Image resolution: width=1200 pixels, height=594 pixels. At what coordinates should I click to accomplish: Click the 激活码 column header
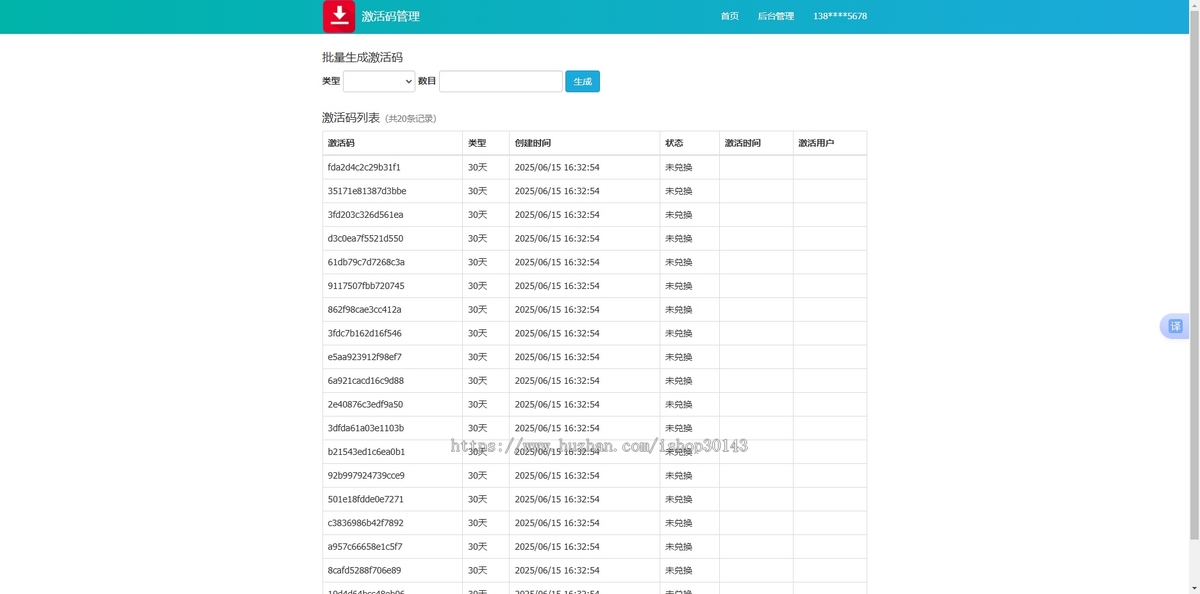tap(341, 143)
